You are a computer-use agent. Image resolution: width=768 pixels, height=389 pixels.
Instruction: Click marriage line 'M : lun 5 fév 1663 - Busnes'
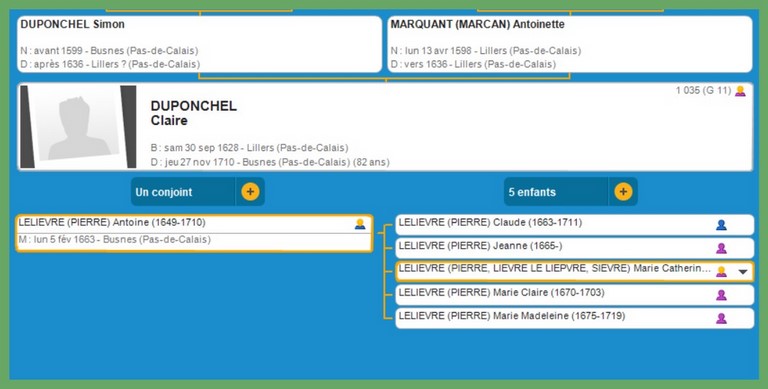[115, 240]
